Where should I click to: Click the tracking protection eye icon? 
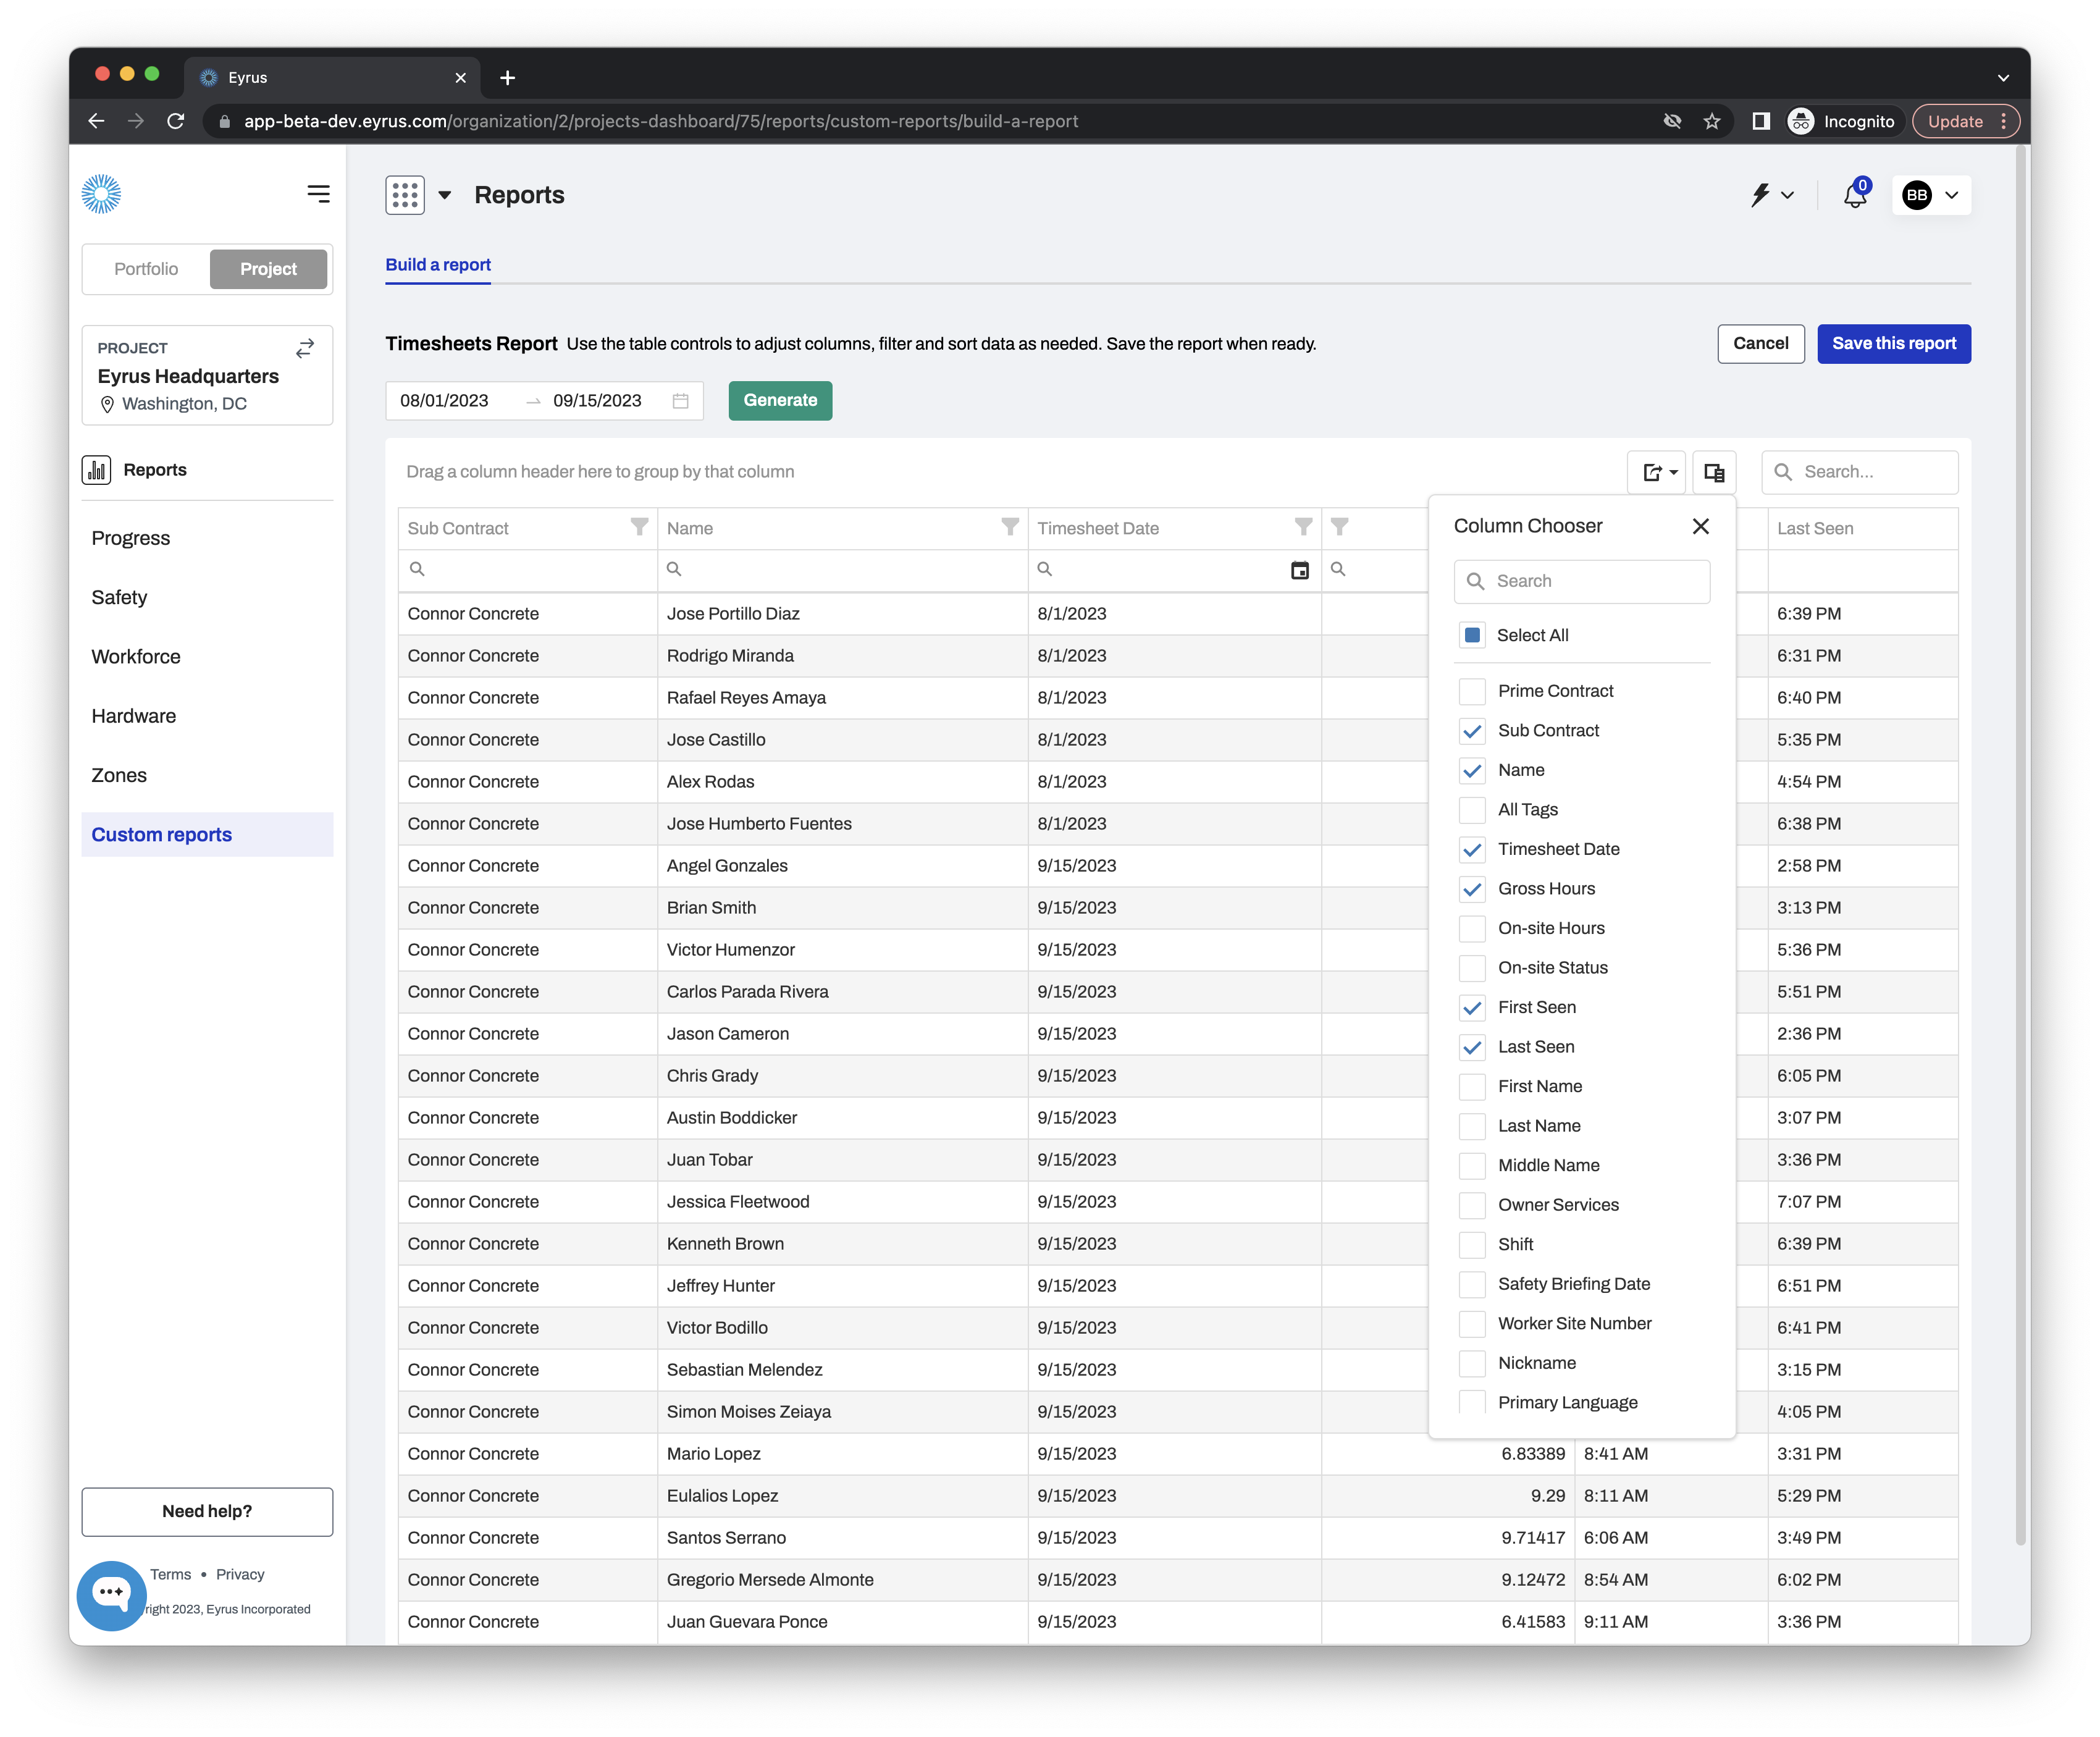pyautogui.click(x=1672, y=121)
